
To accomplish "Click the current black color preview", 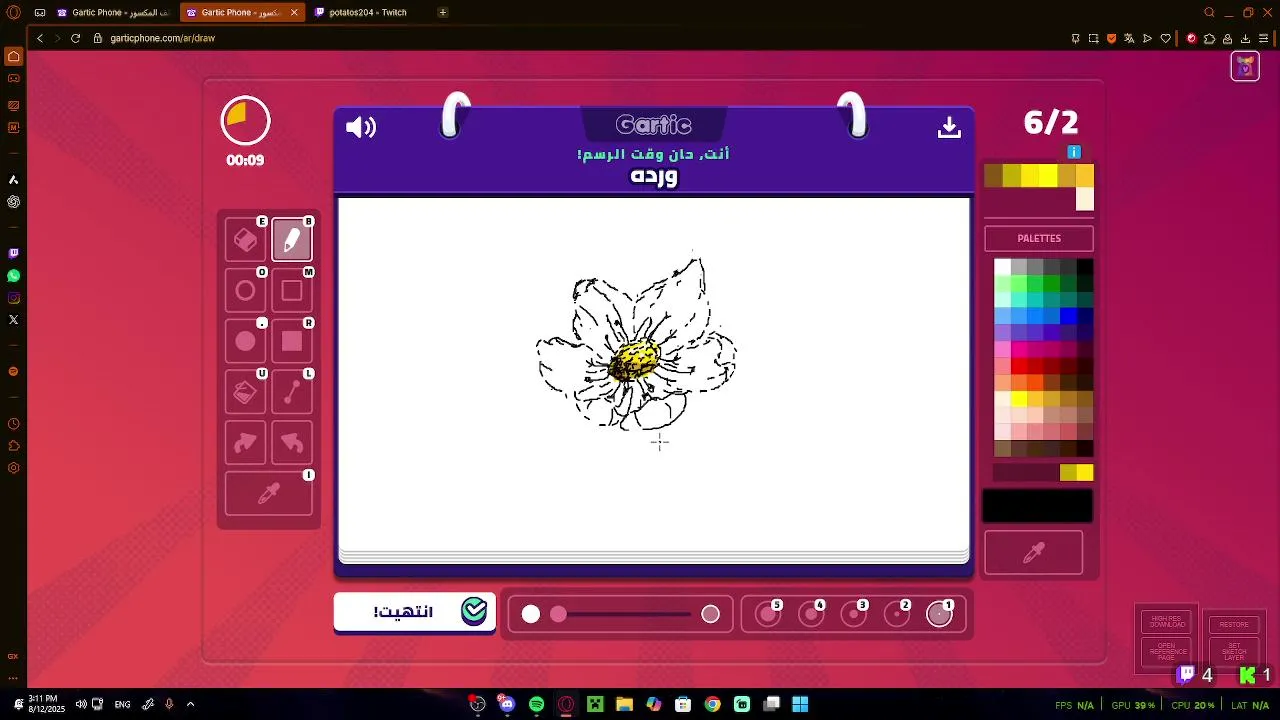I will tap(1037, 506).
